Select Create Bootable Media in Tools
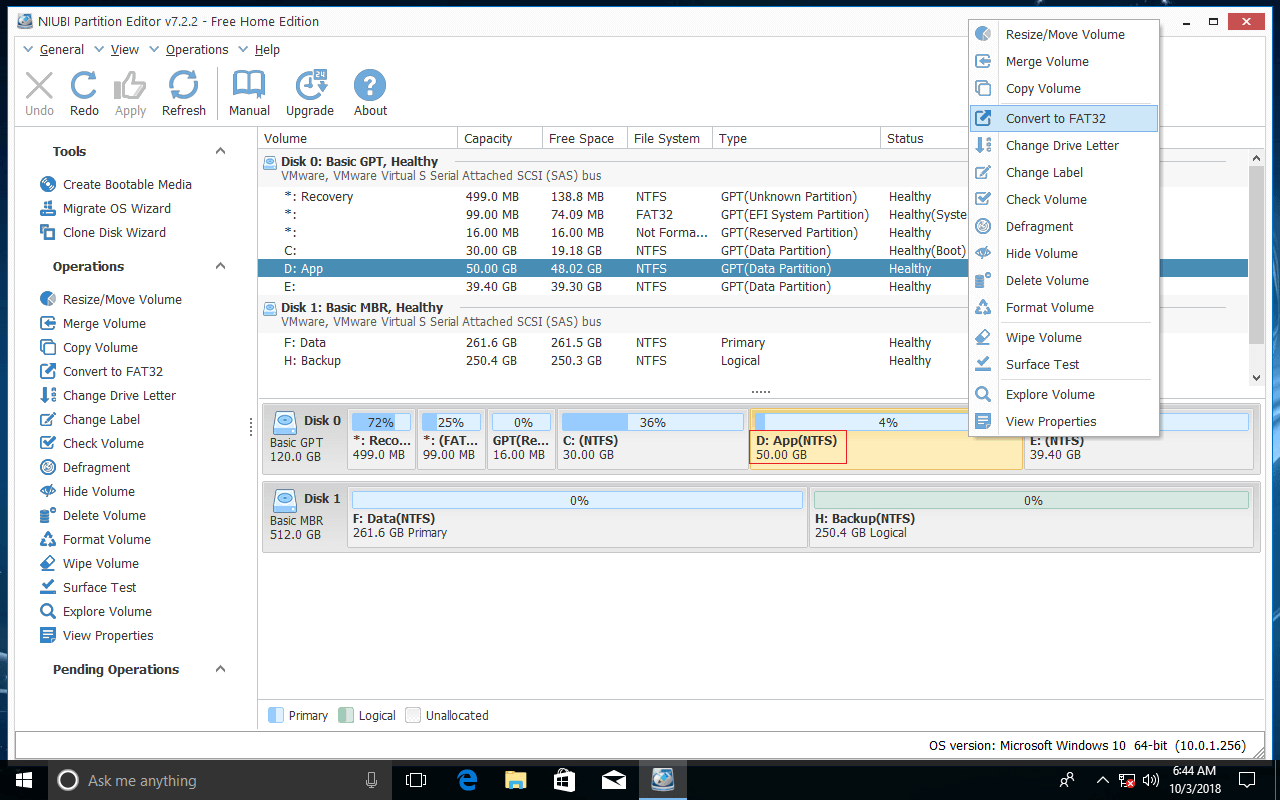Image resolution: width=1280 pixels, height=800 pixels. pyautogui.click(x=126, y=184)
